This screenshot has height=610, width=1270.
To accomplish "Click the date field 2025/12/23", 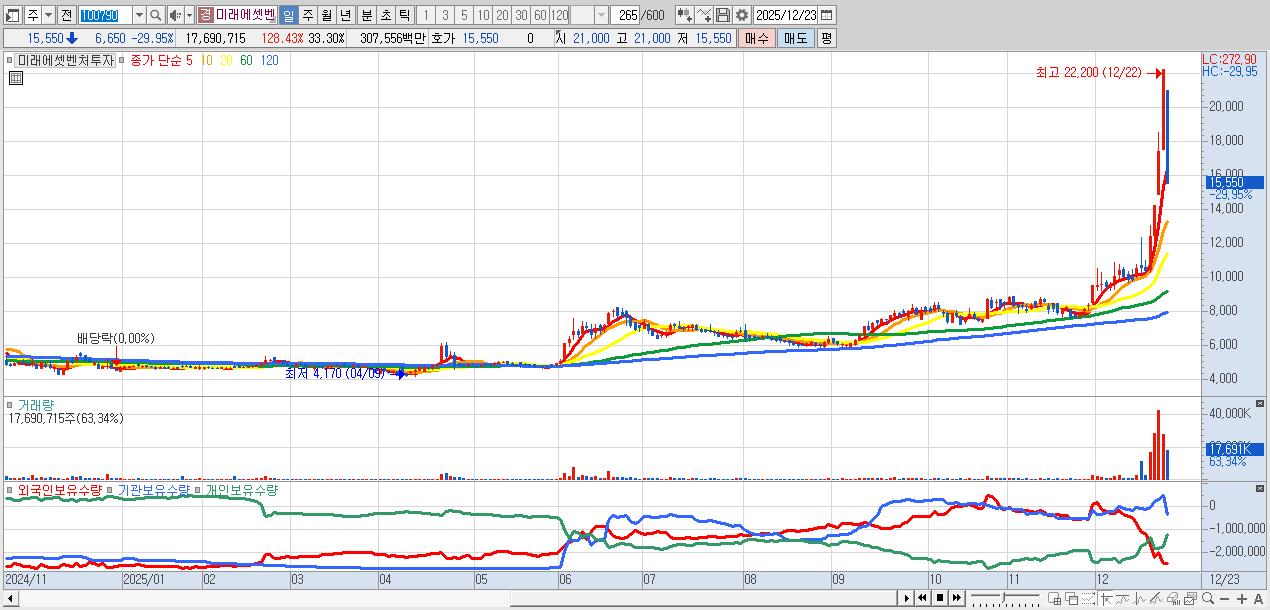I will (787, 15).
